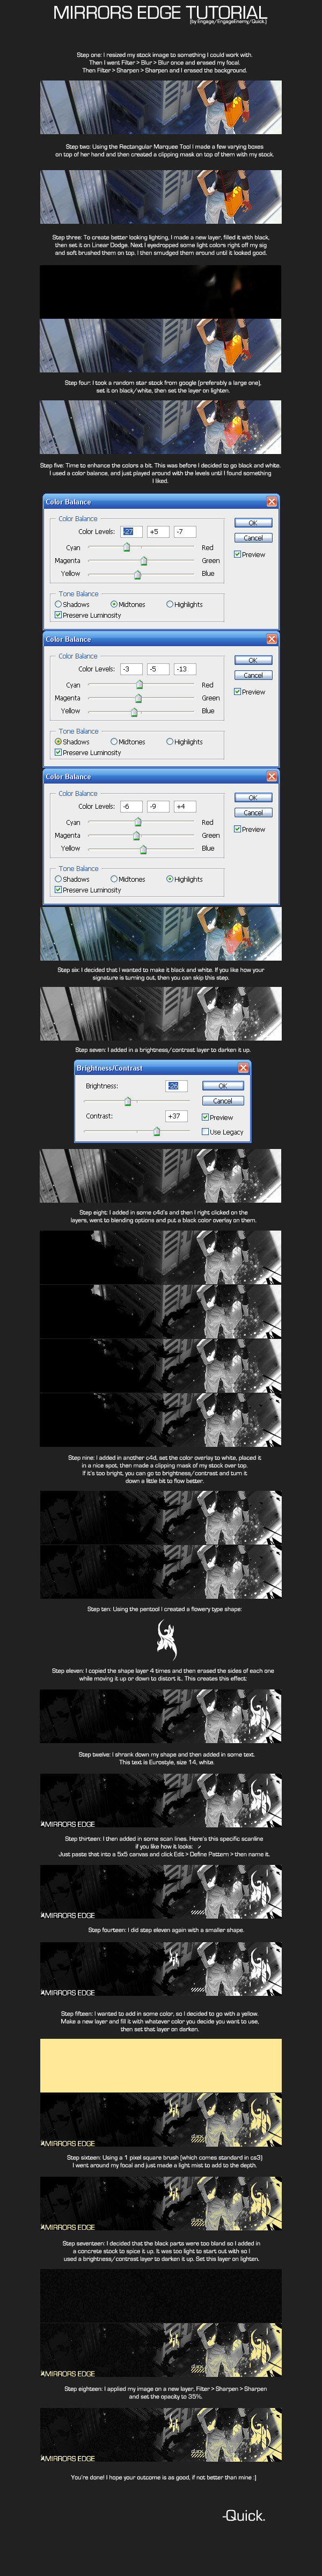Image resolution: width=322 pixels, height=2576 pixels.
Task: Click the Contrast value field showing +37
Action: pyautogui.click(x=176, y=1115)
